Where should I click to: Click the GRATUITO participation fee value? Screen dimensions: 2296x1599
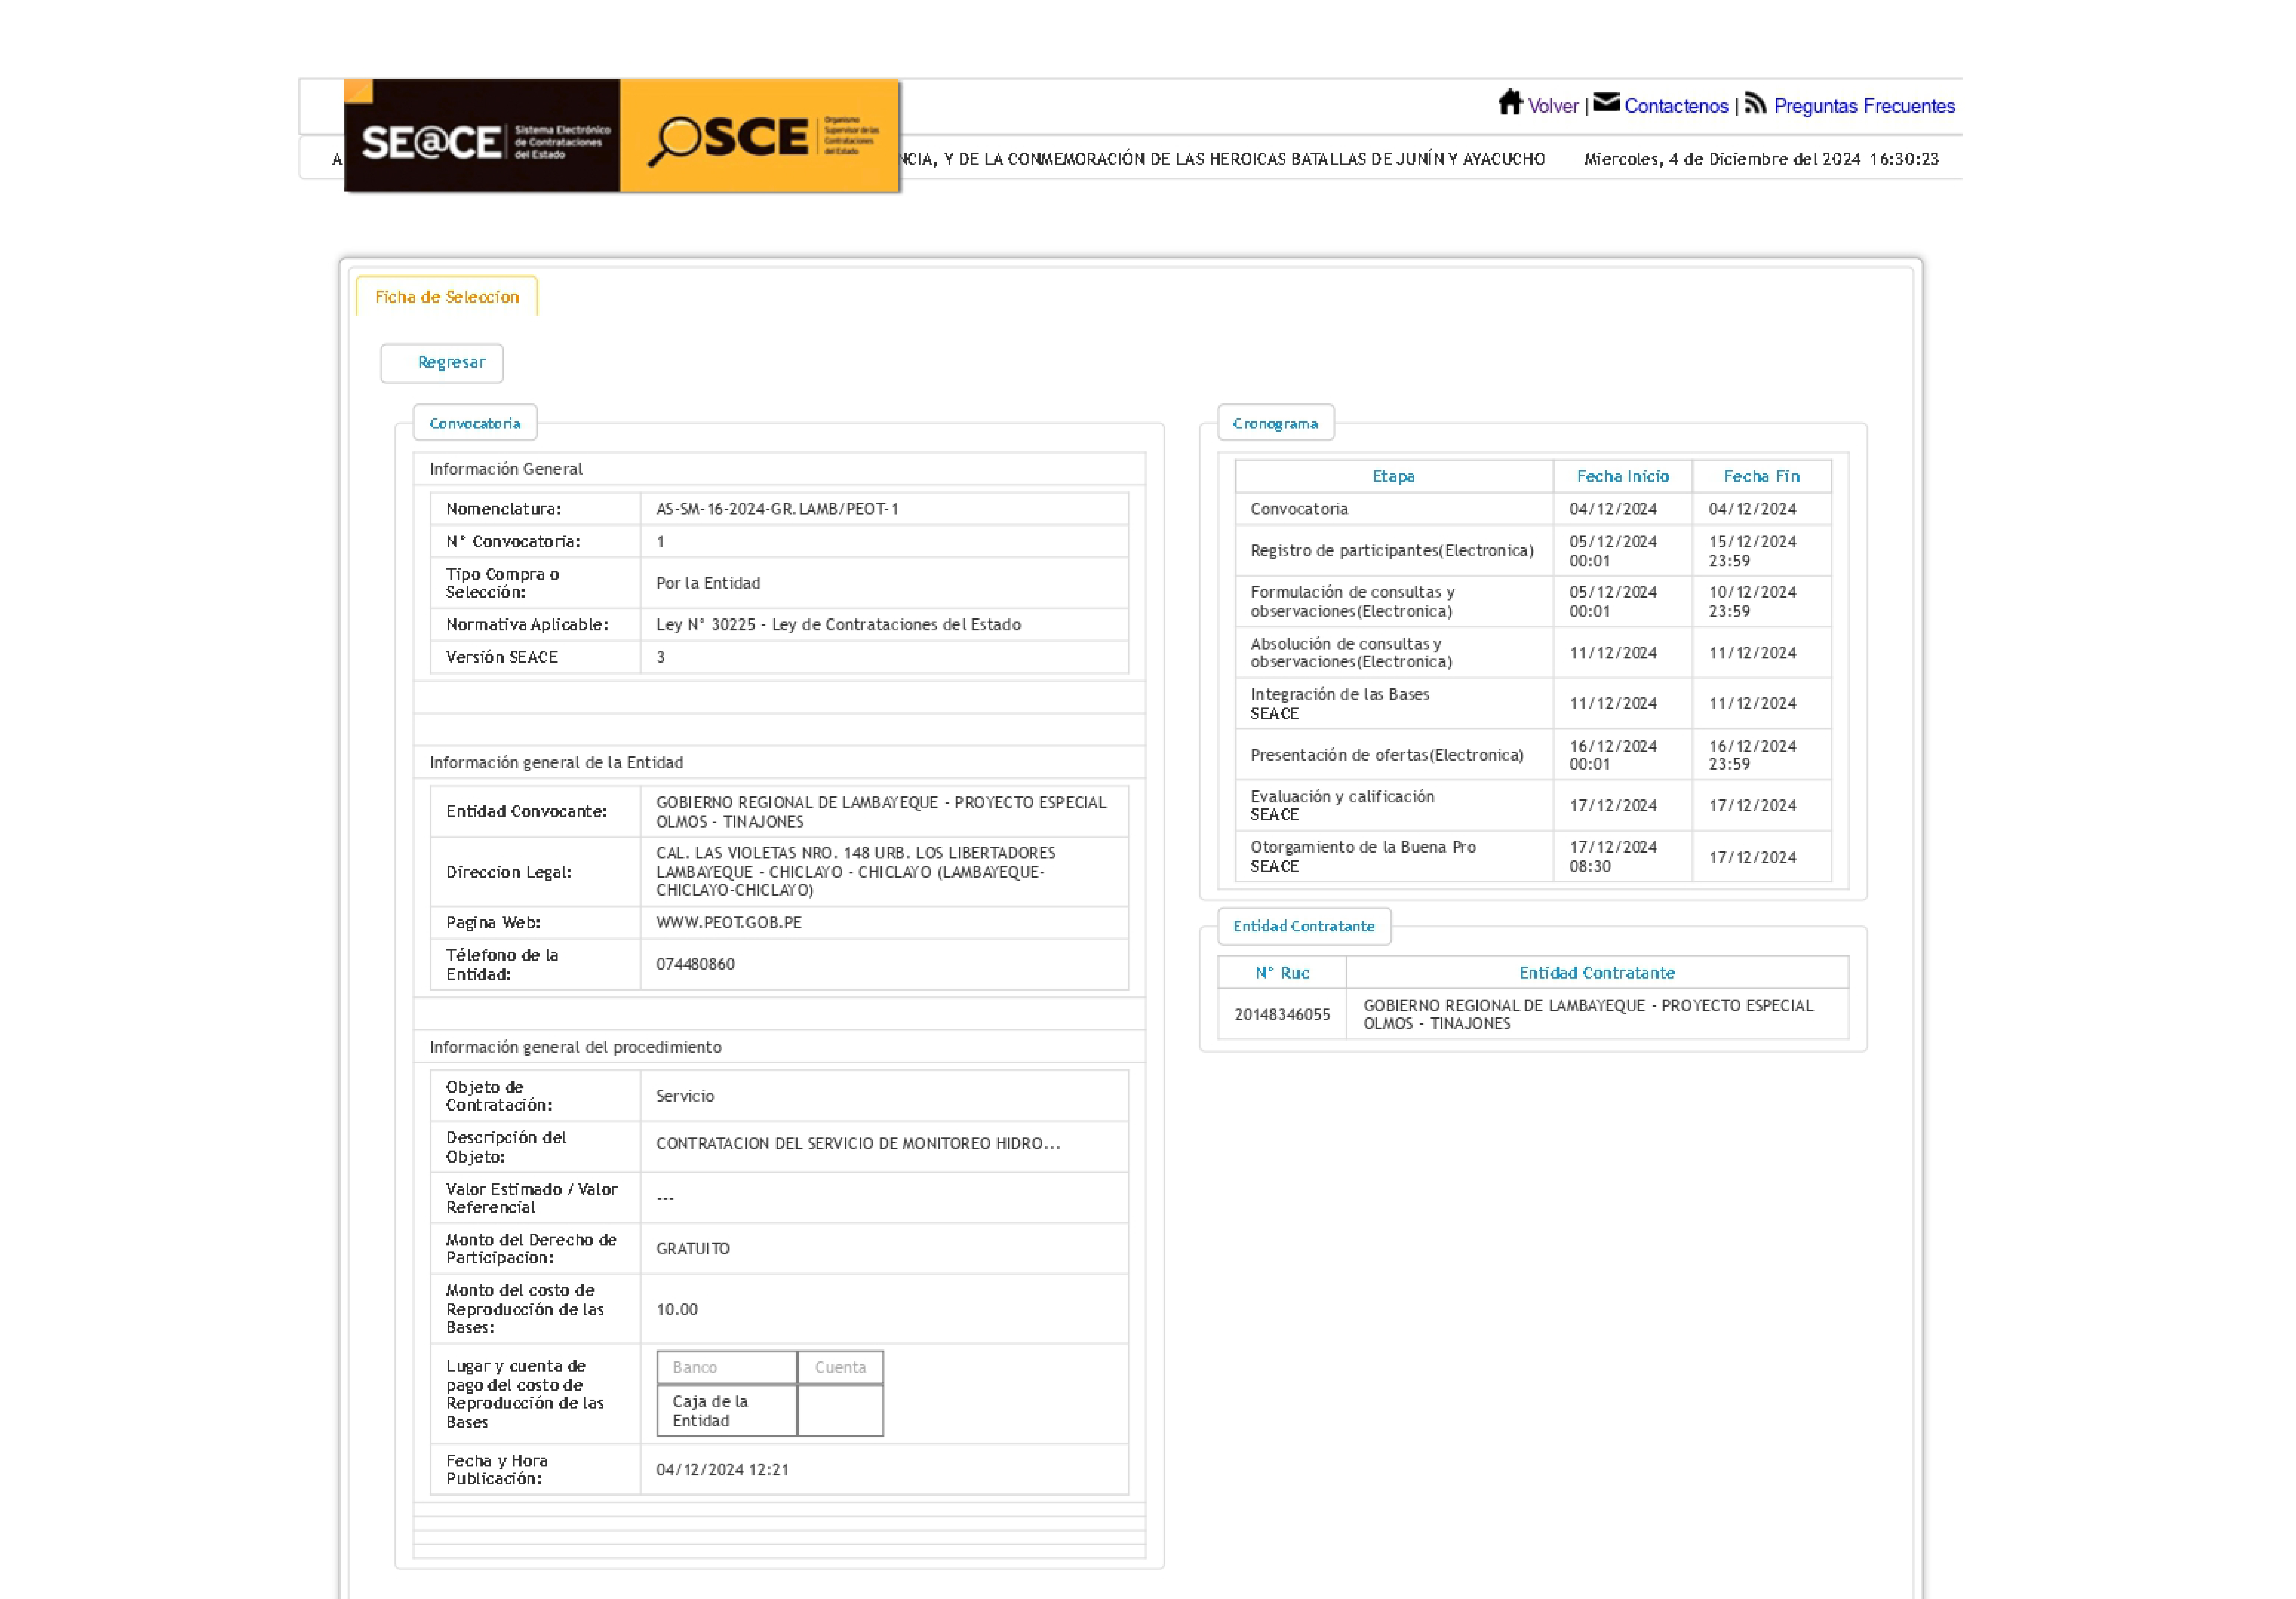[x=693, y=1249]
